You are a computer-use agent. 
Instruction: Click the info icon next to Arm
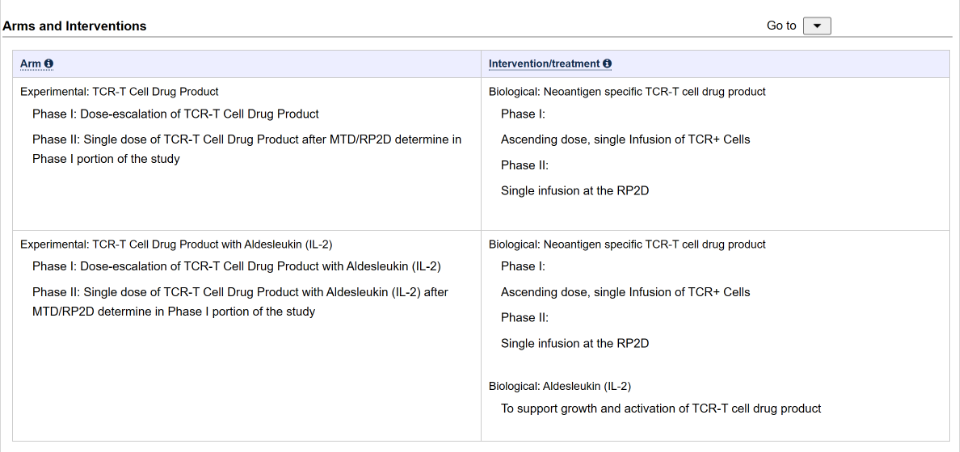pyautogui.click(x=49, y=64)
